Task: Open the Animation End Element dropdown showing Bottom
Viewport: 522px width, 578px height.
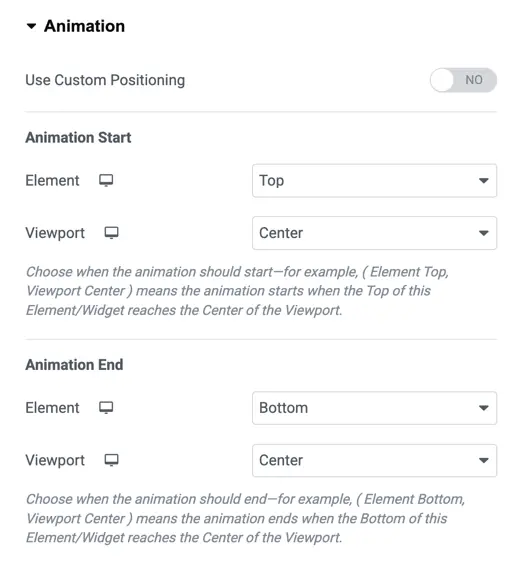Action: click(374, 408)
